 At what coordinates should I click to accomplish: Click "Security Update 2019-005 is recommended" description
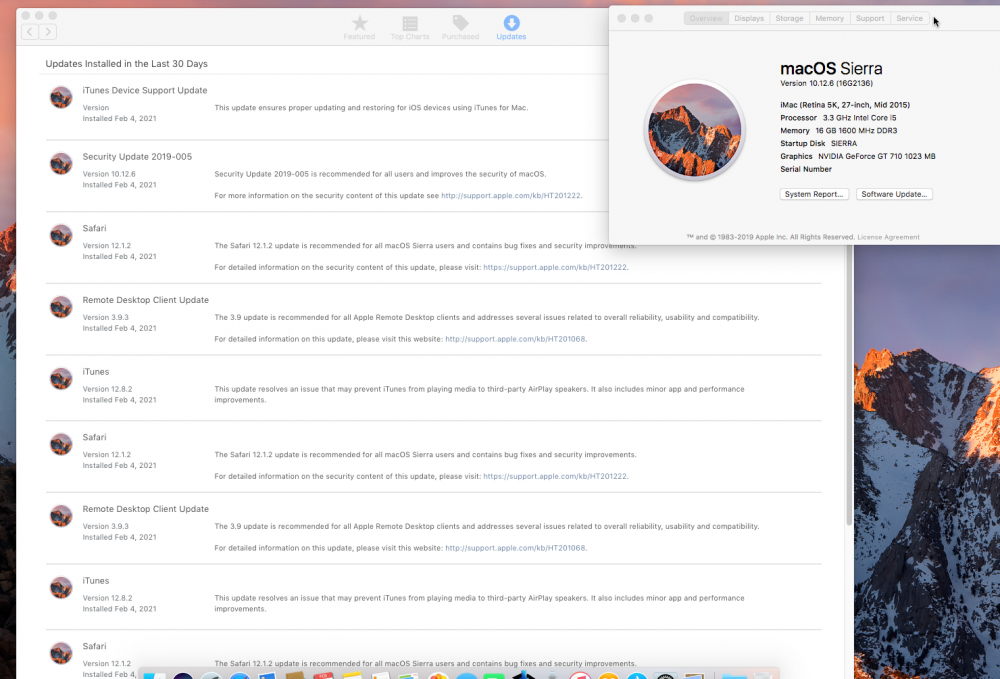click(x=380, y=174)
